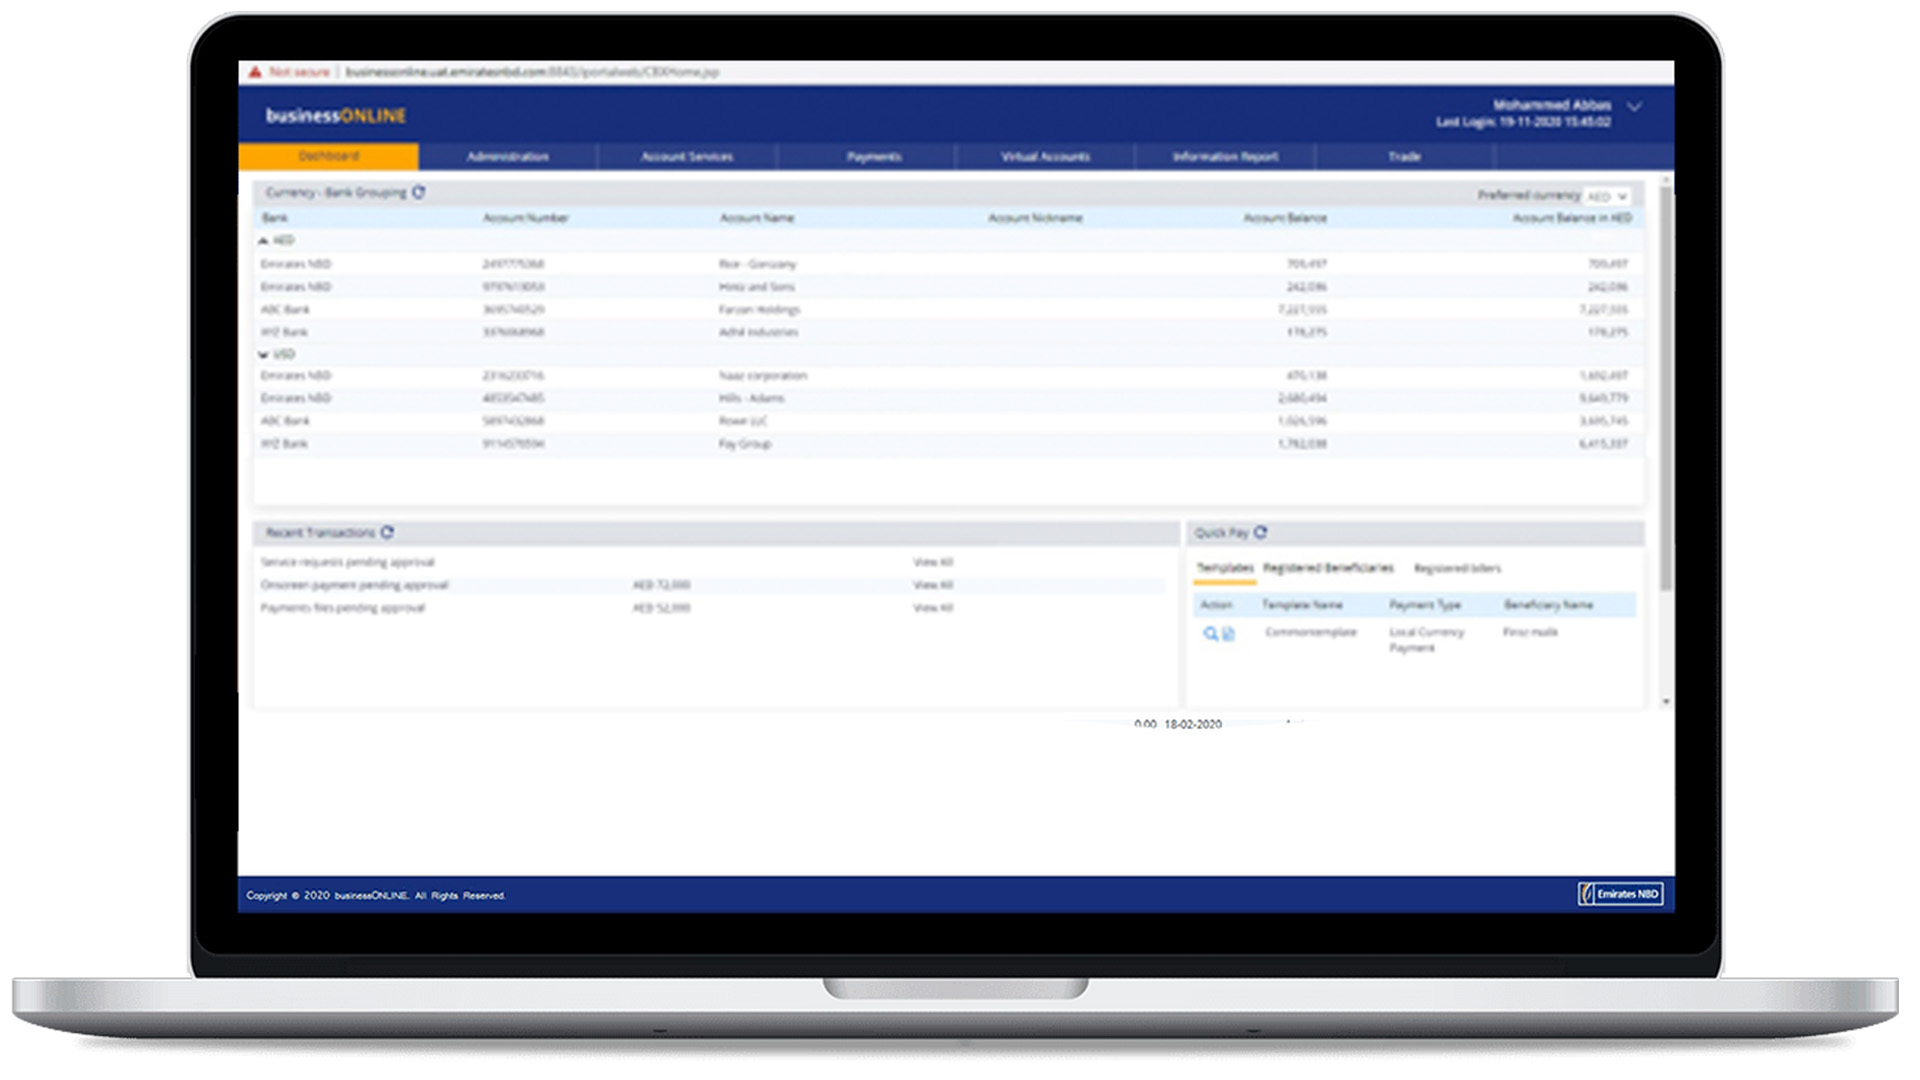This screenshot has width=1920, height=1080.
Task: View all service requests pending approval
Action: 932,562
